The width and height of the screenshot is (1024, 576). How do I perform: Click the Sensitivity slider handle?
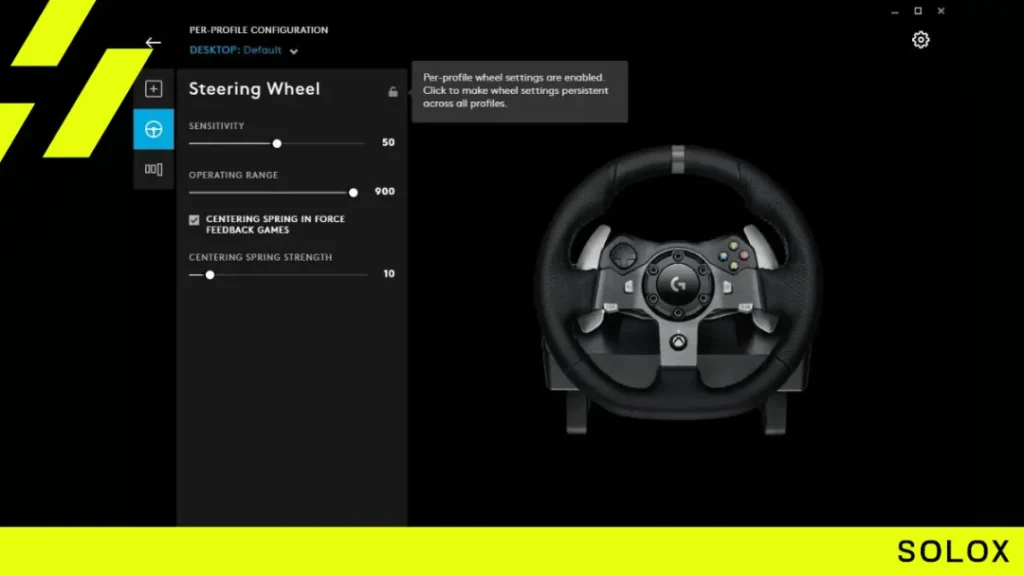[277, 143]
